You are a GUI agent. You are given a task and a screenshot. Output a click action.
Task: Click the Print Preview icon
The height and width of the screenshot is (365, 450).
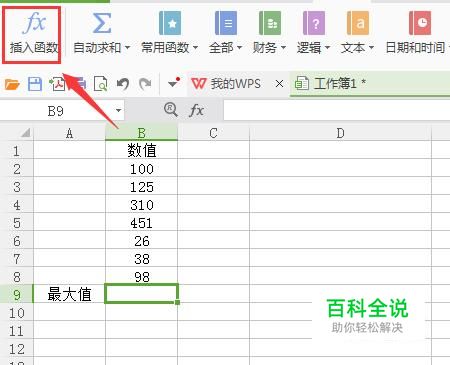click(x=100, y=84)
